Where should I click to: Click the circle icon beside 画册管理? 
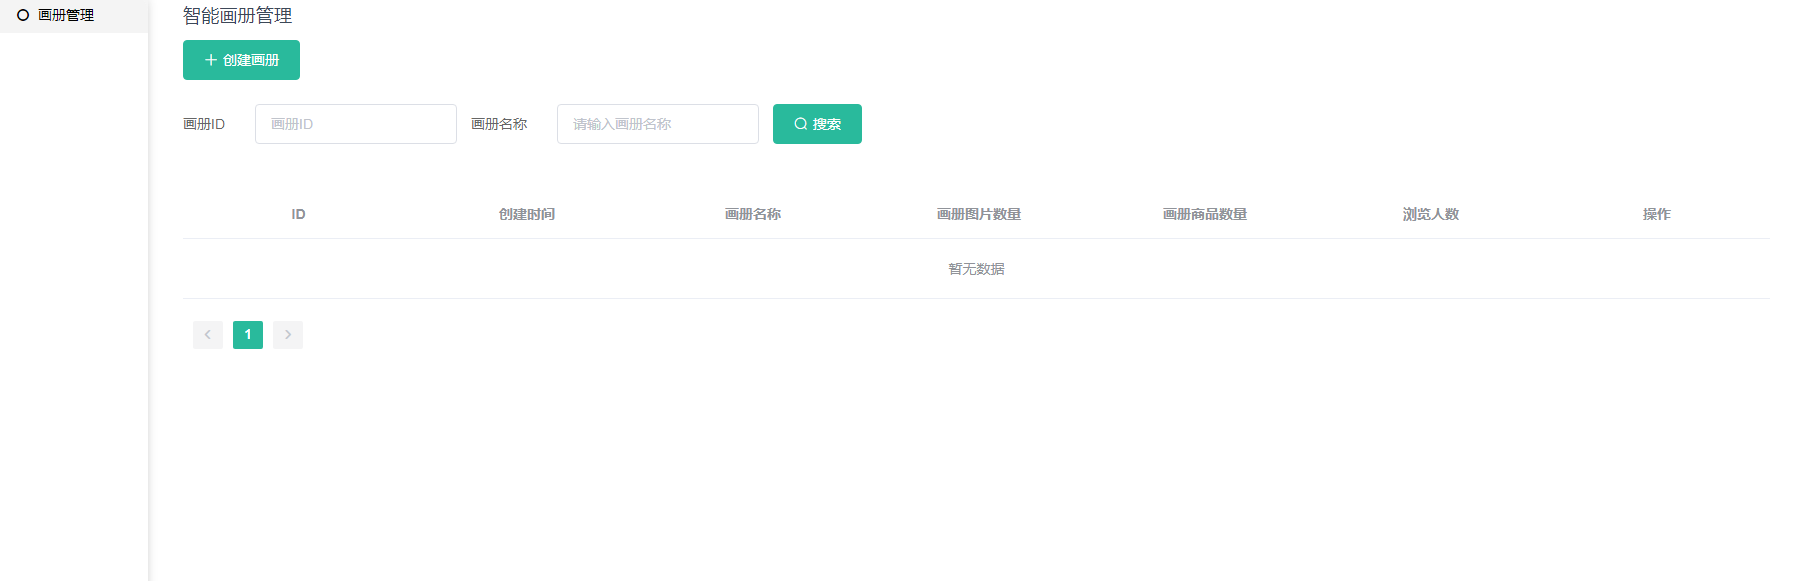coord(23,15)
